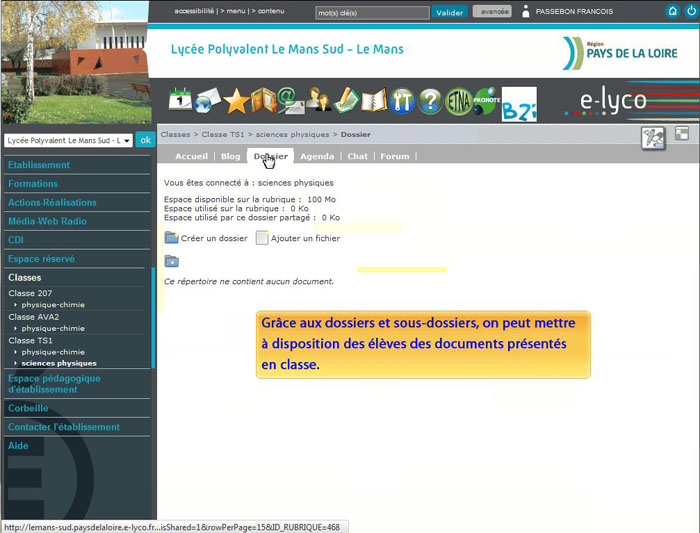Click the file icon for Ajouter un fichier
The width and height of the screenshot is (700, 533).
pyautogui.click(x=262, y=238)
